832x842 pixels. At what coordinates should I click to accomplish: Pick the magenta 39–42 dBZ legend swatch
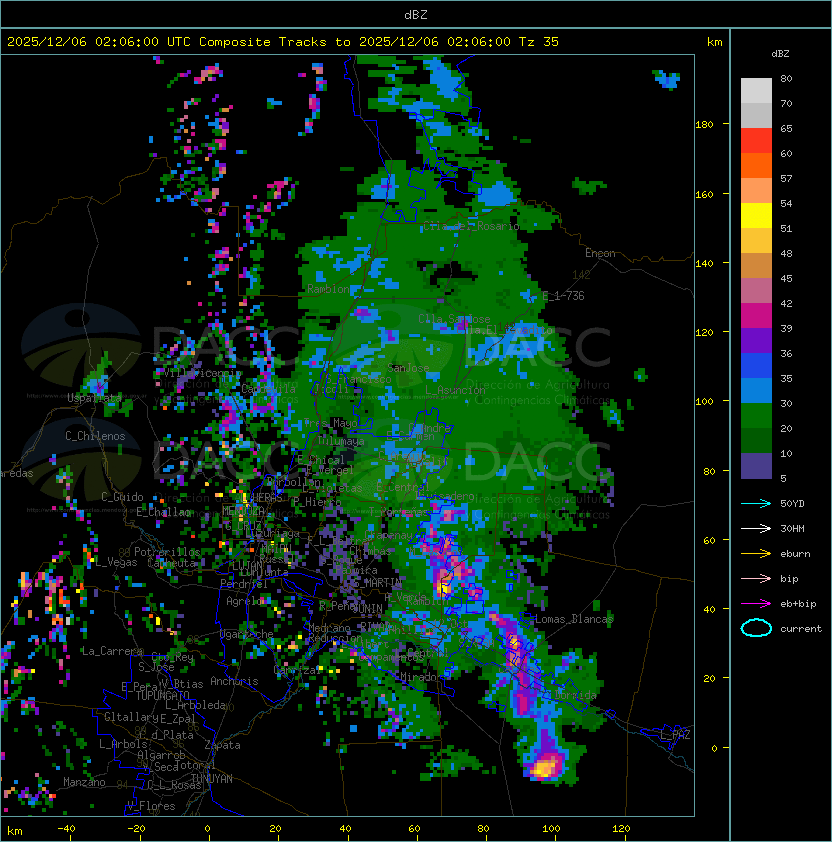pyautogui.click(x=756, y=316)
